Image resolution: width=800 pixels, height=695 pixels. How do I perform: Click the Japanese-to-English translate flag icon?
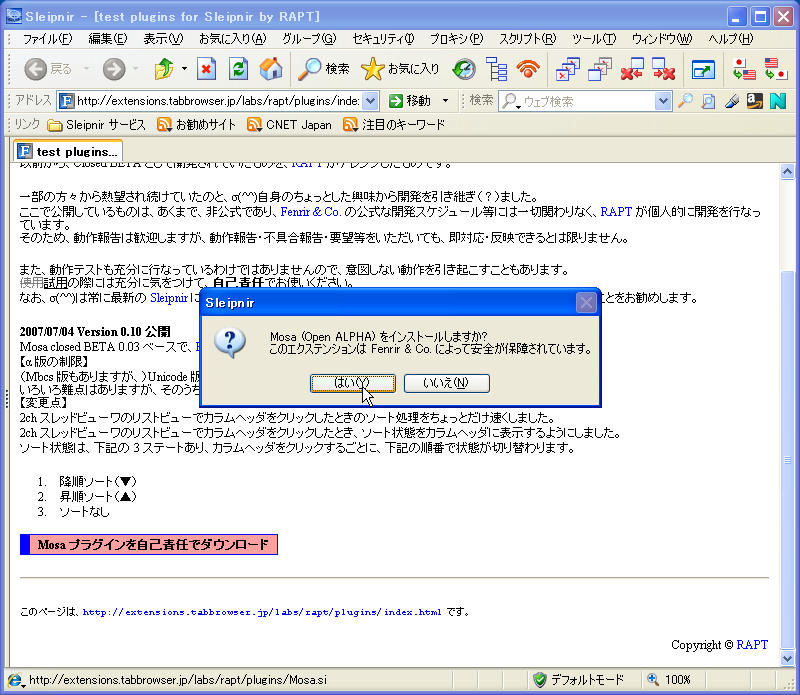pyautogui.click(x=743, y=69)
